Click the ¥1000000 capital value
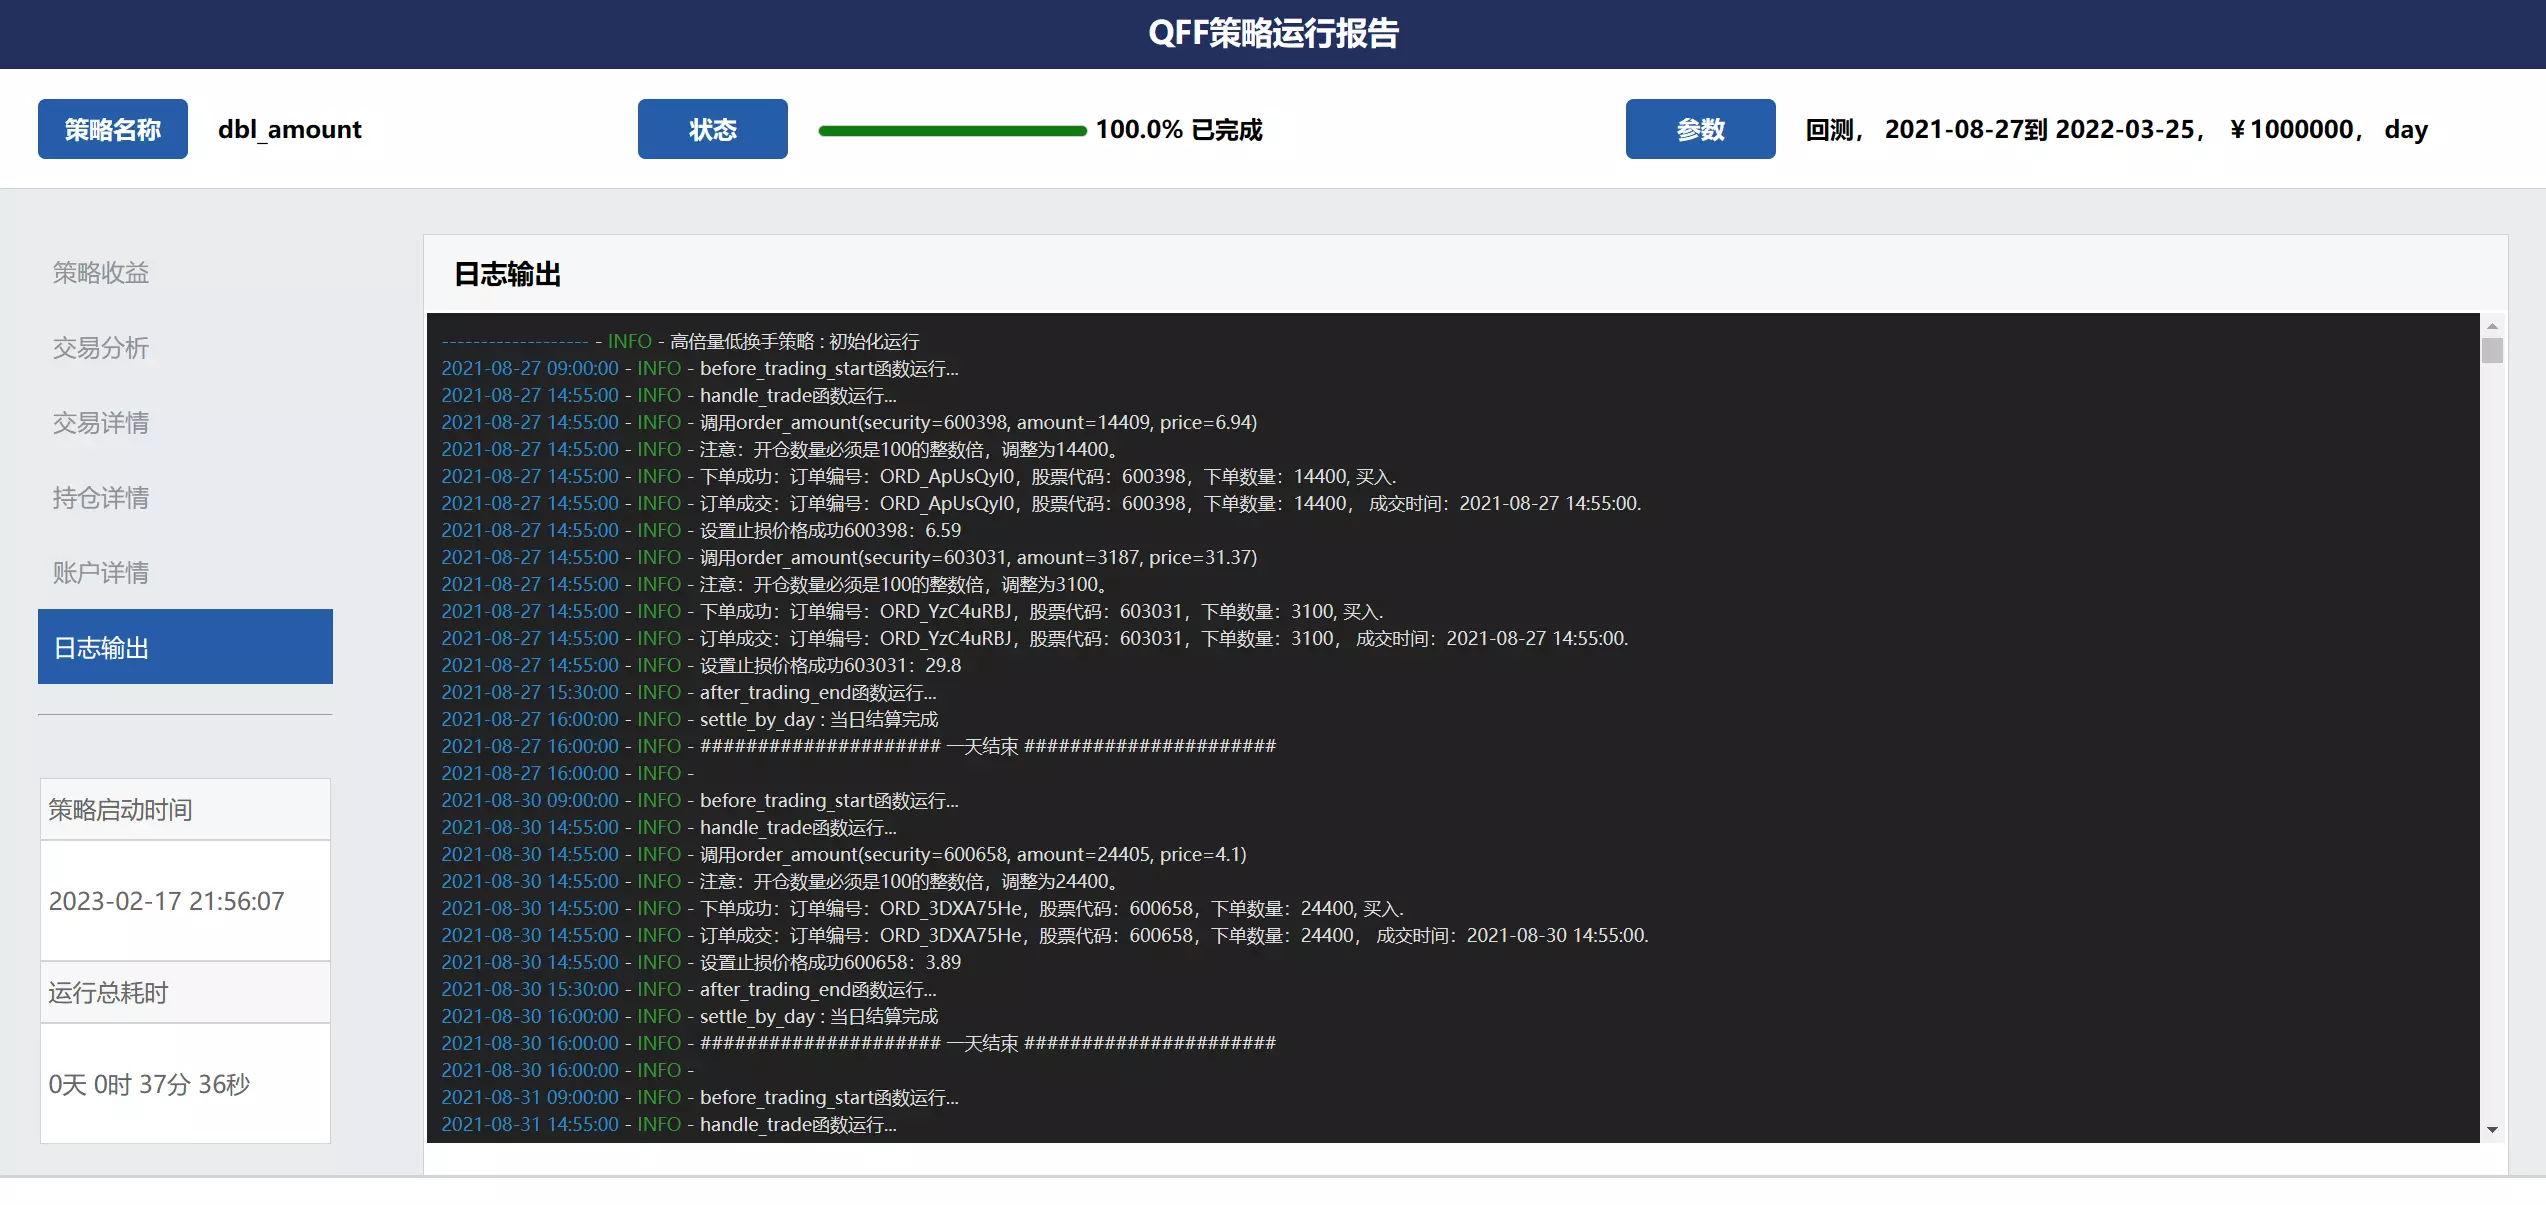2546x1205 pixels. tap(2291, 129)
